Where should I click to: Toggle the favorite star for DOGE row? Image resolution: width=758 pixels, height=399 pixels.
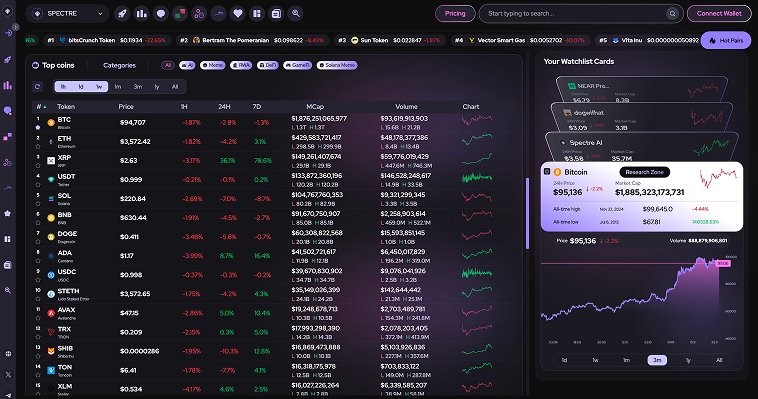(38, 241)
